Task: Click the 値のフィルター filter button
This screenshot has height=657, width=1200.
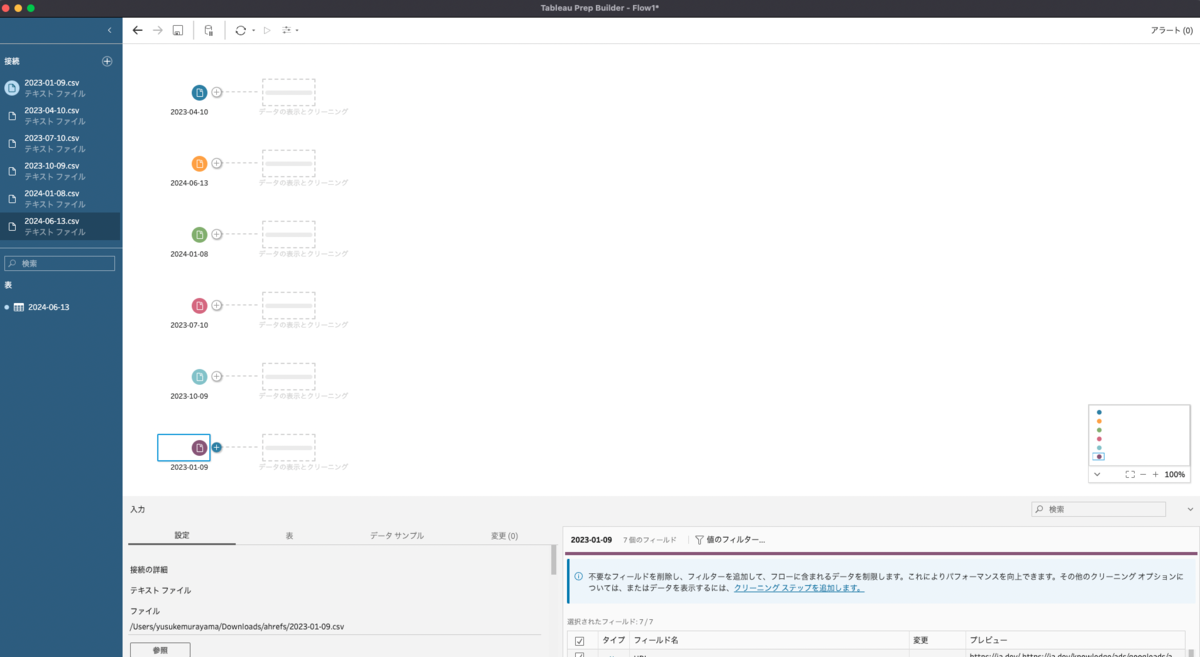Action: tap(730, 540)
